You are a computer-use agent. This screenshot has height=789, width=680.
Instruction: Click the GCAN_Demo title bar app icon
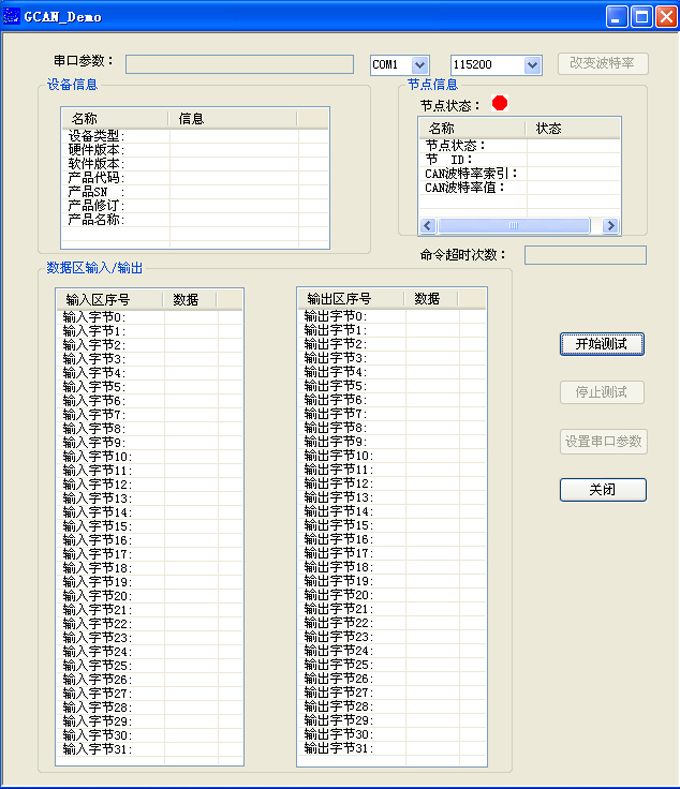tap(13, 16)
